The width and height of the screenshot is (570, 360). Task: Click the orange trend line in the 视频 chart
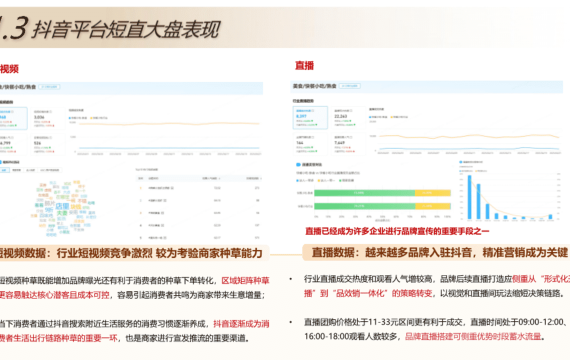click(x=169, y=124)
